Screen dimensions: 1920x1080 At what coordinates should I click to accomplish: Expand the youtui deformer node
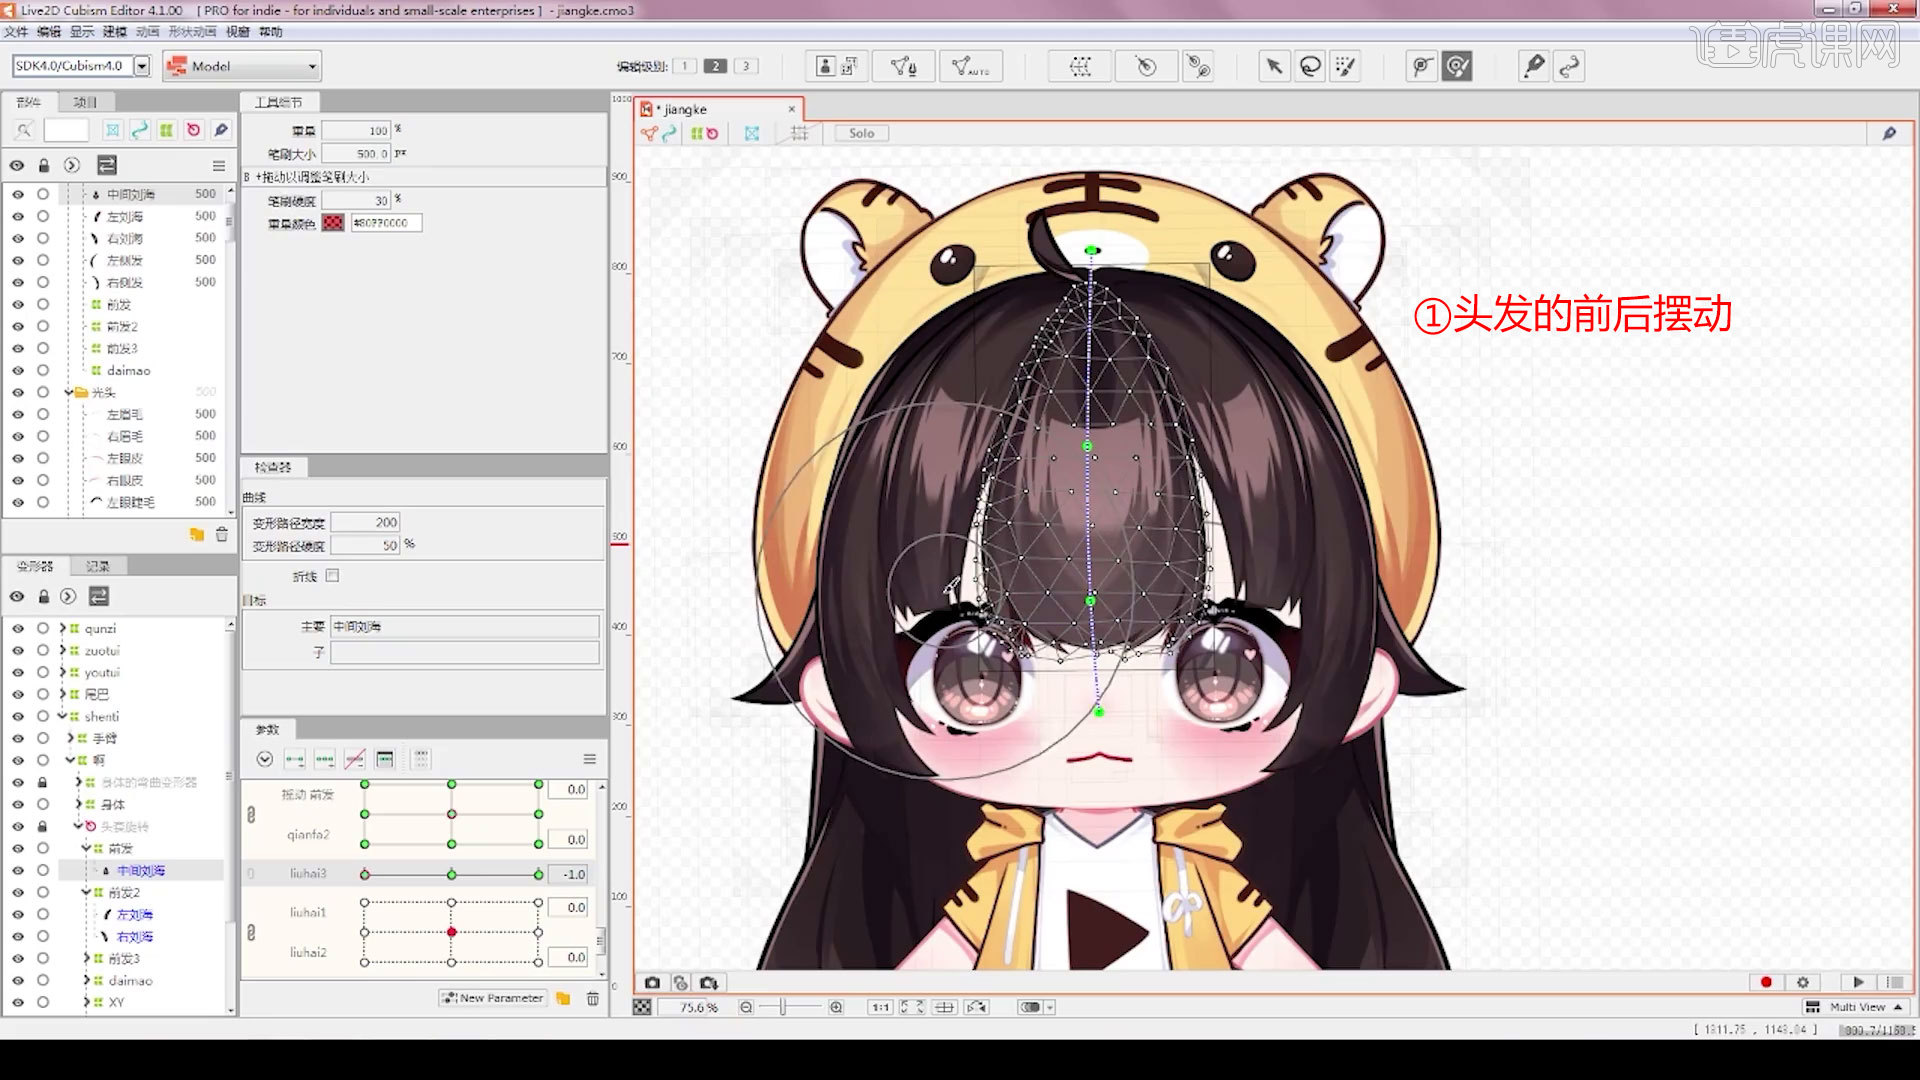(62, 673)
